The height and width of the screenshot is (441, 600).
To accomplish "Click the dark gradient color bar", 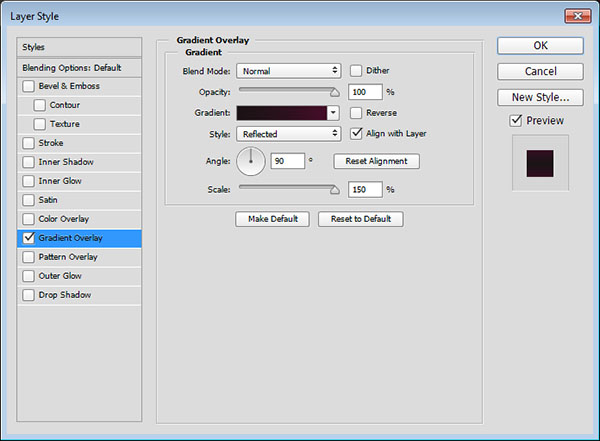I will pos(285,114).
